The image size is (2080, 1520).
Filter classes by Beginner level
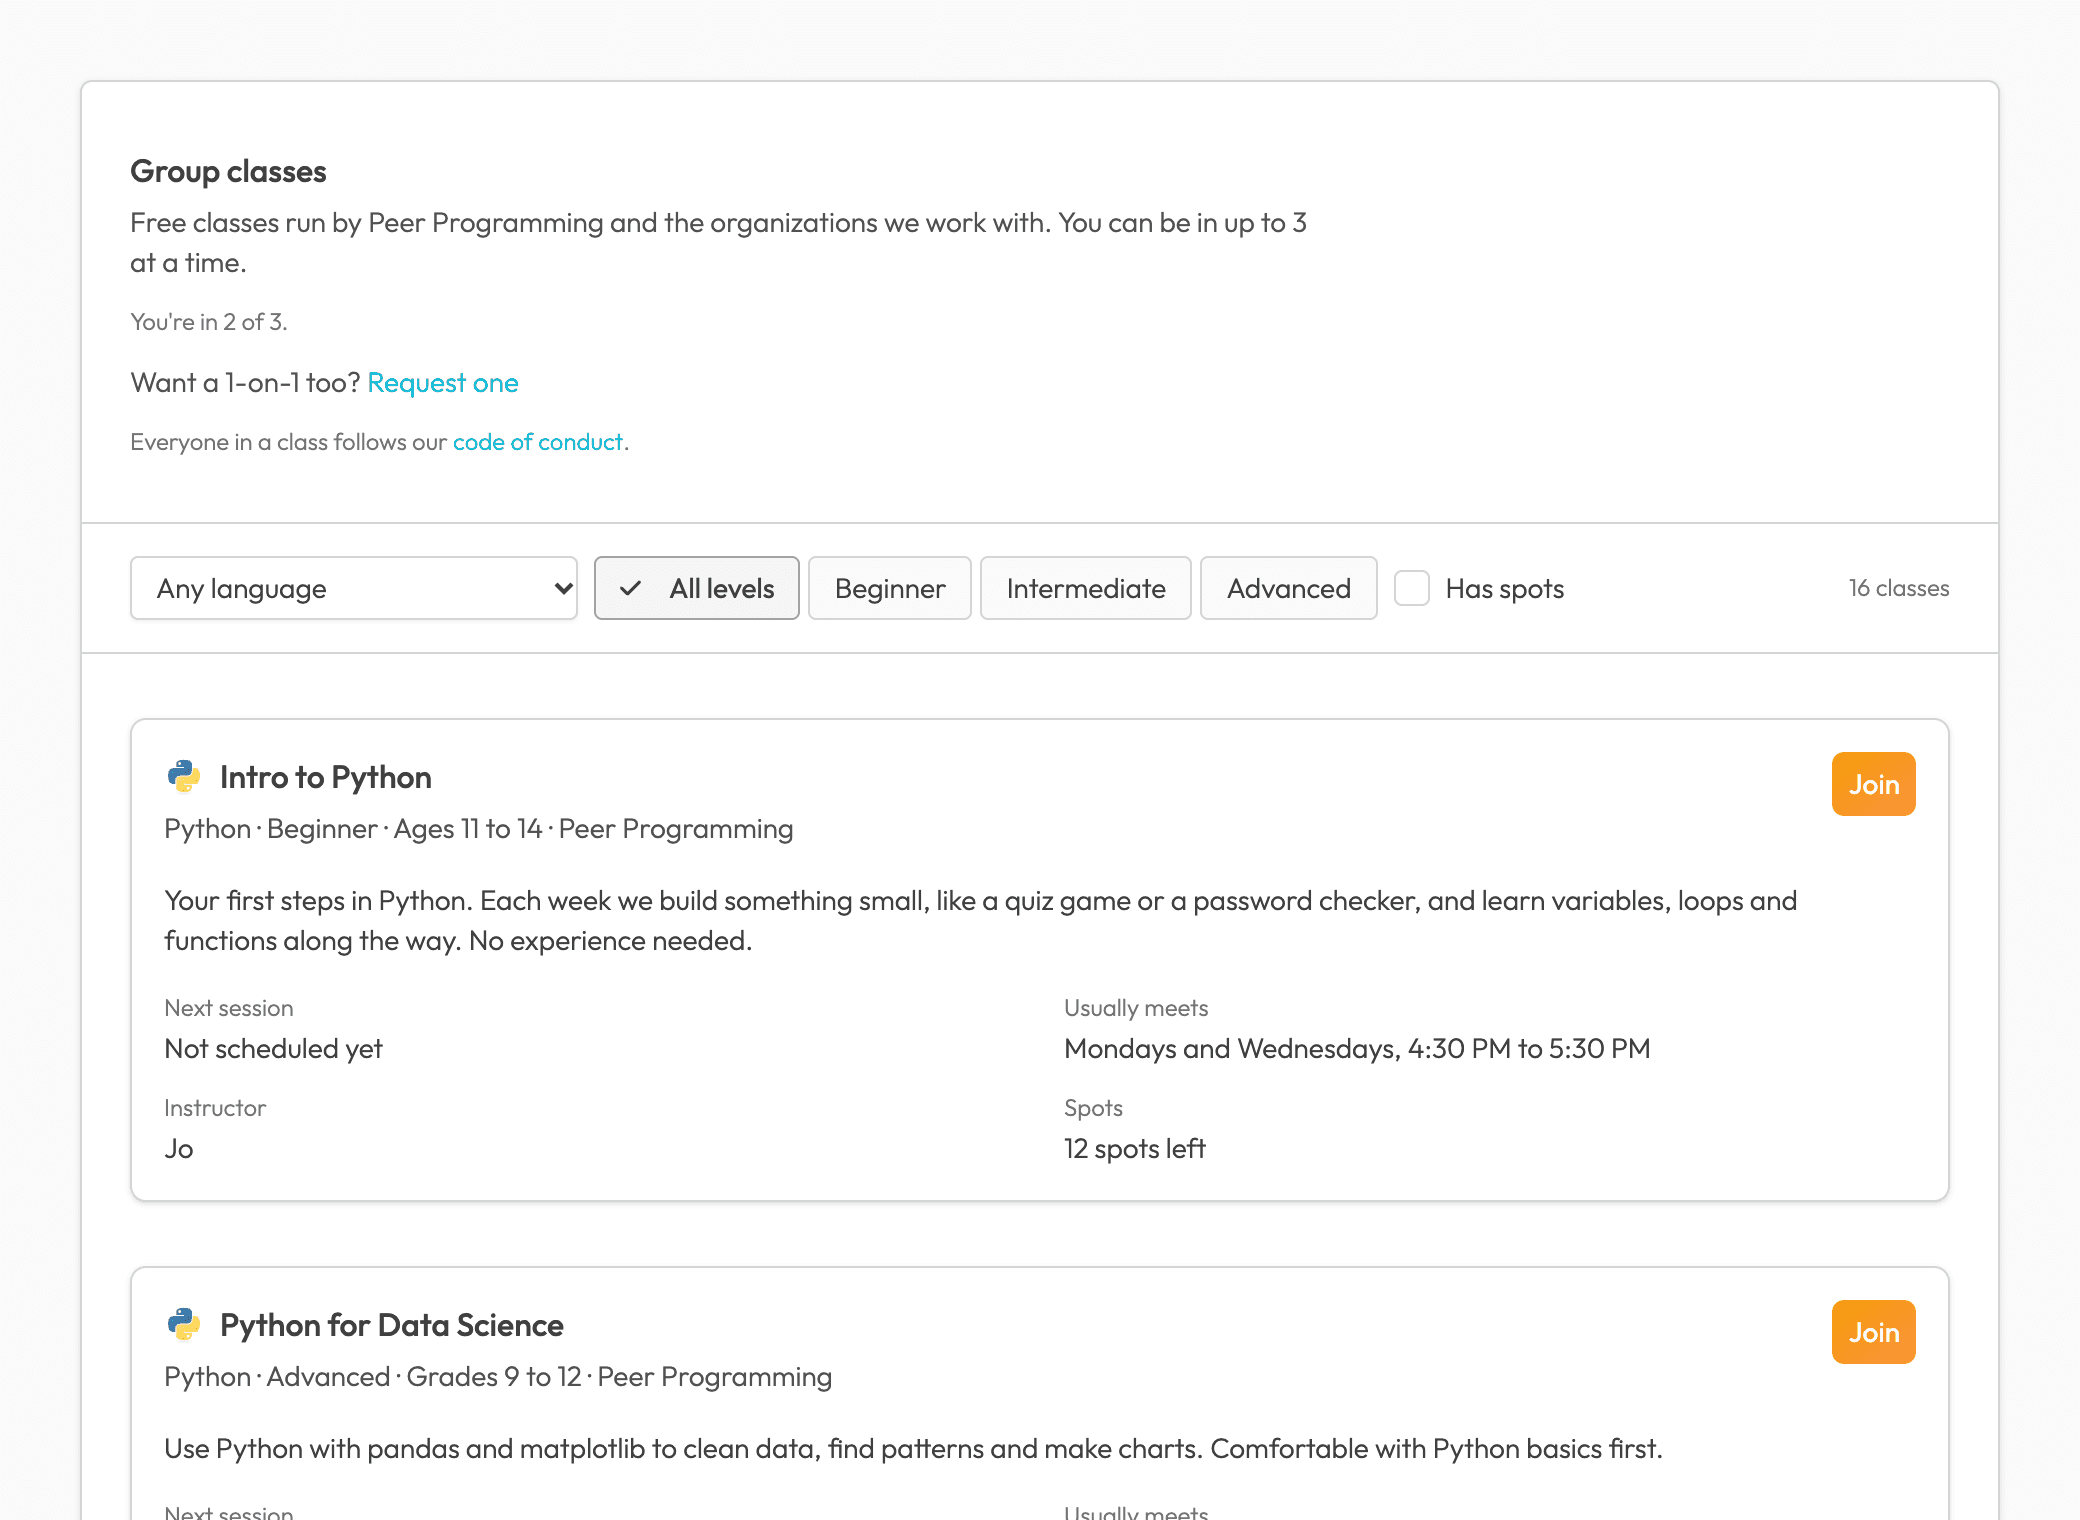(890, 588)
